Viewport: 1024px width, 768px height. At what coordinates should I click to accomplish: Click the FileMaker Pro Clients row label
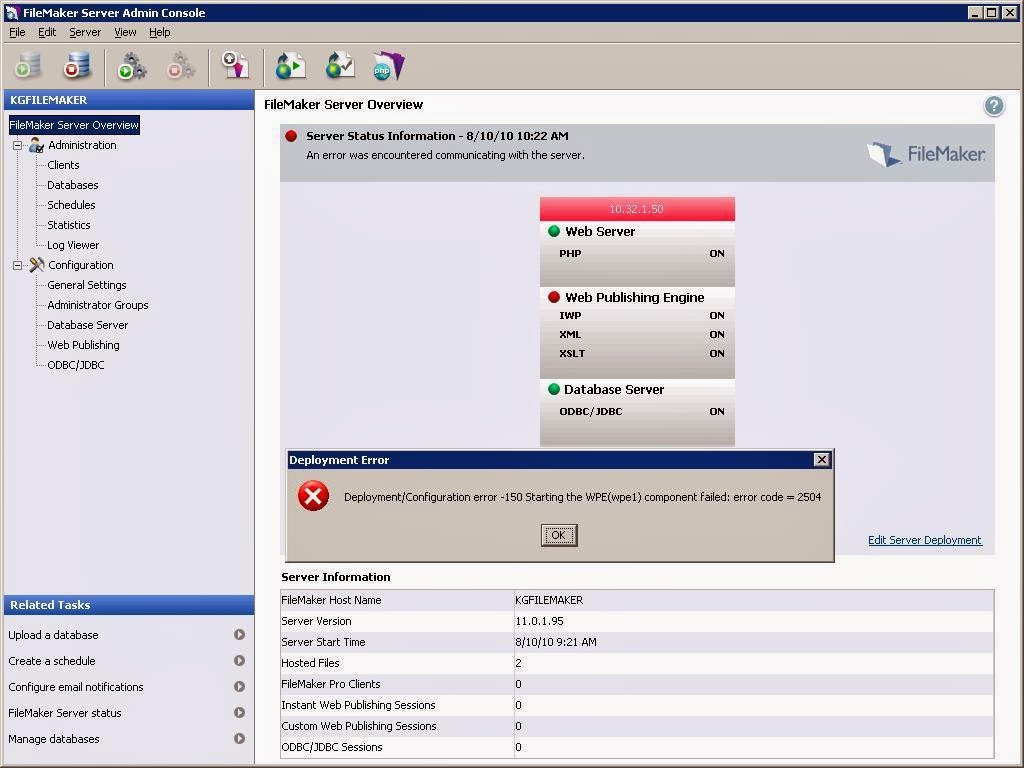330,684
